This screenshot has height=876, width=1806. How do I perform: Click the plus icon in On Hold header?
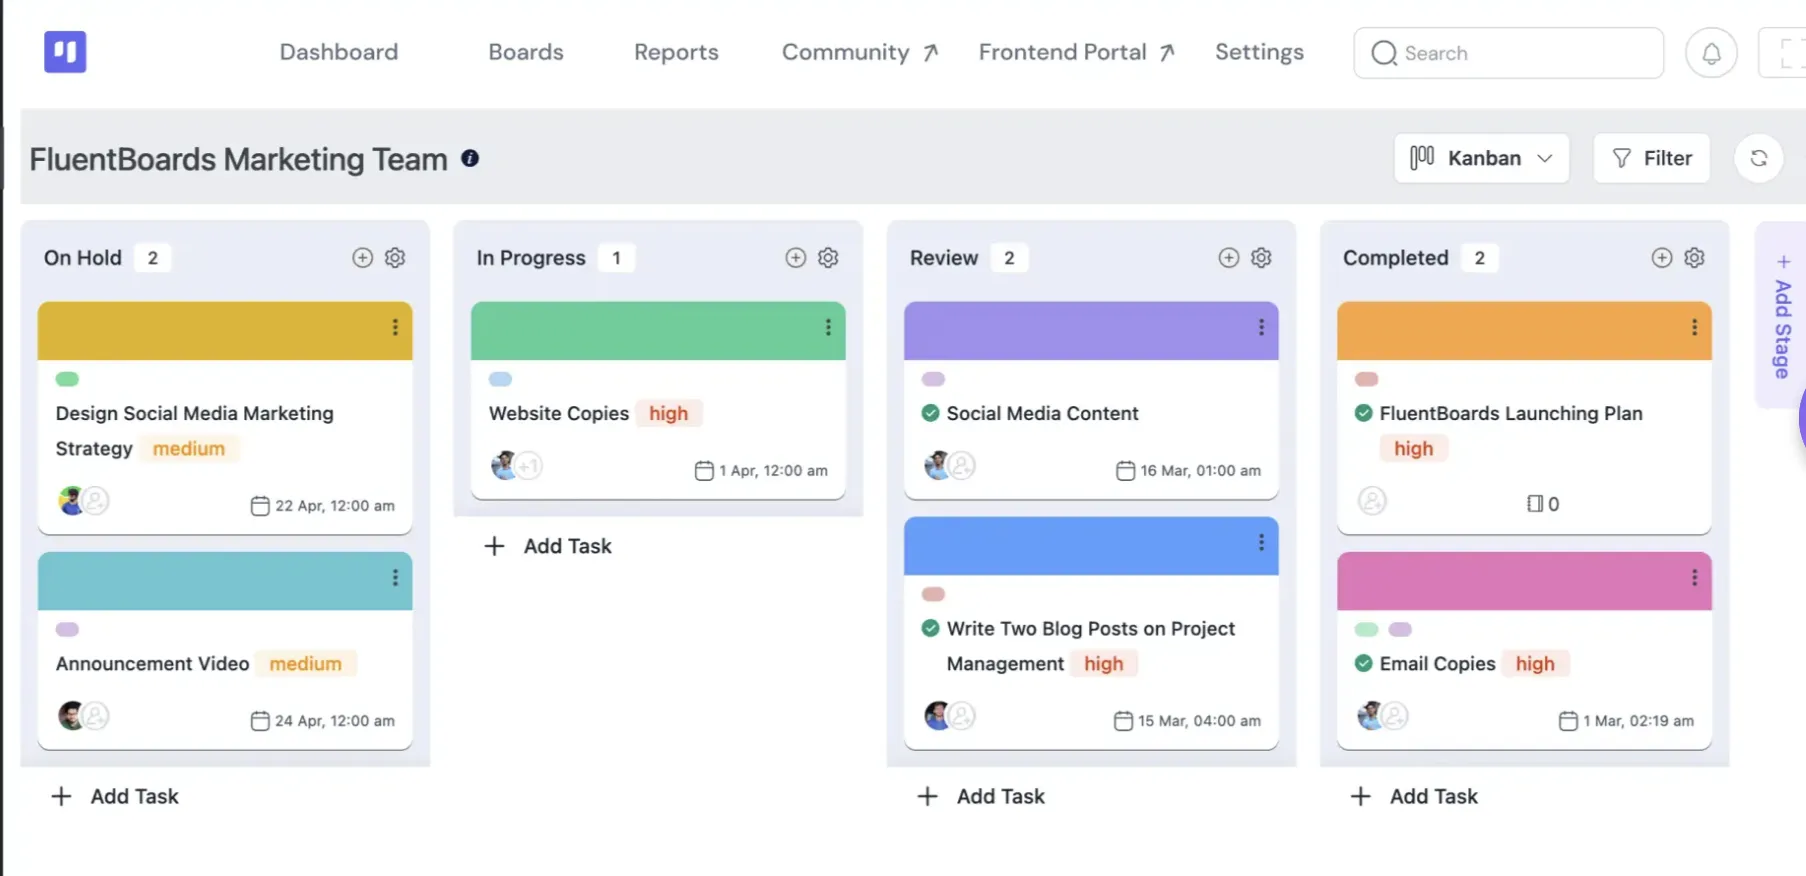(x=362, y=258)
